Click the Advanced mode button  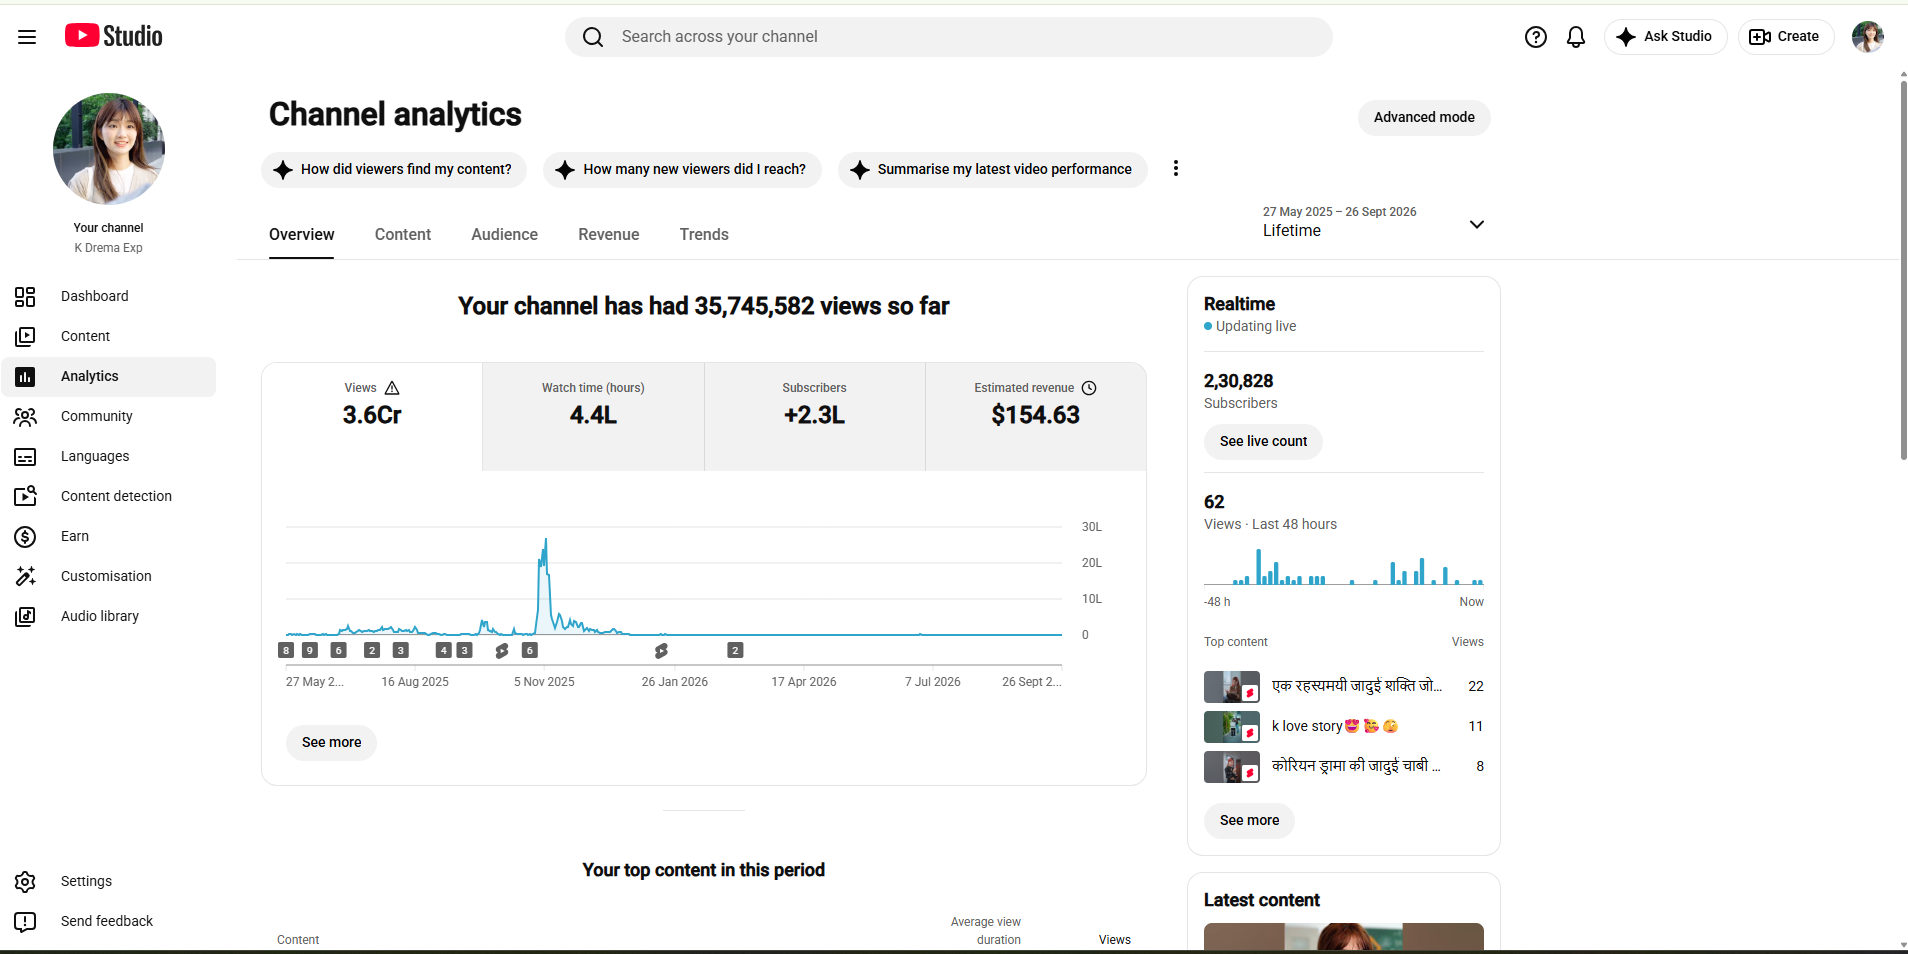(1424, 117)
